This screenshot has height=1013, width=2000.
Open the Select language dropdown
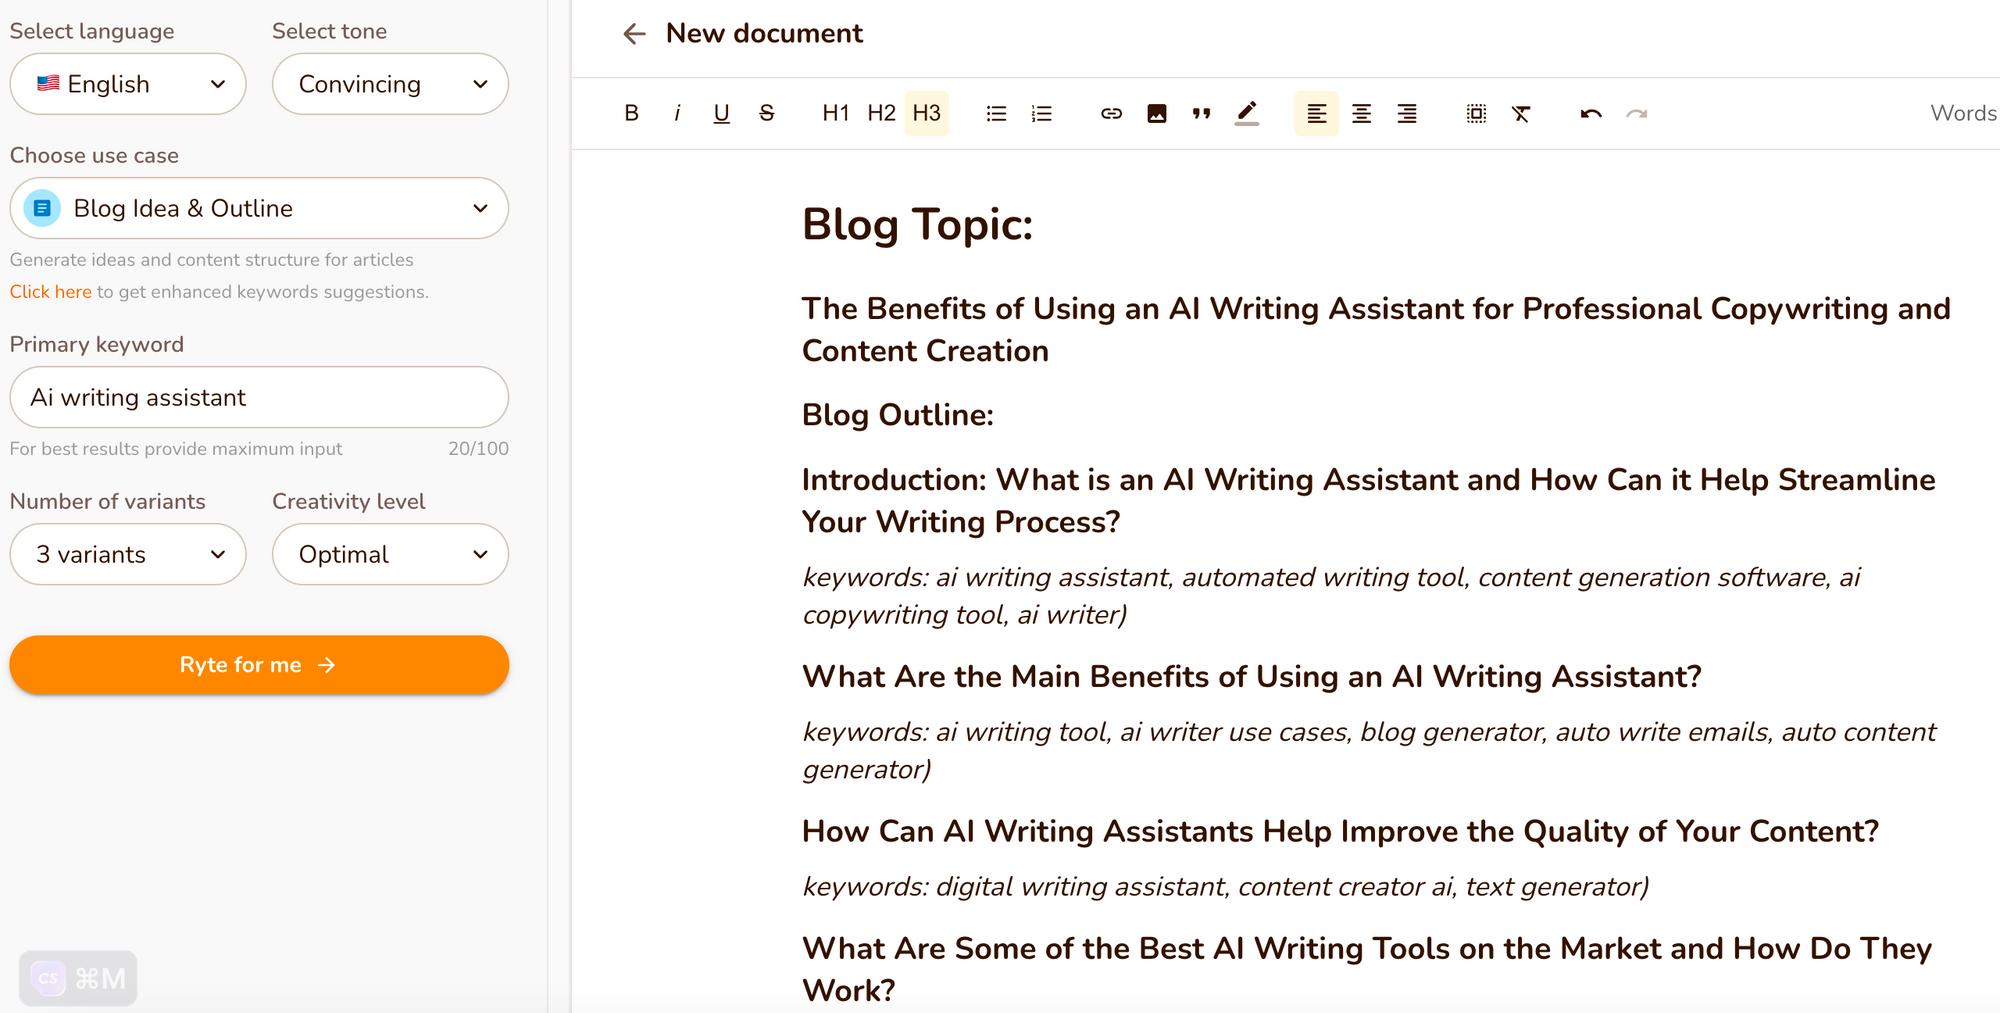coord(128,84)
